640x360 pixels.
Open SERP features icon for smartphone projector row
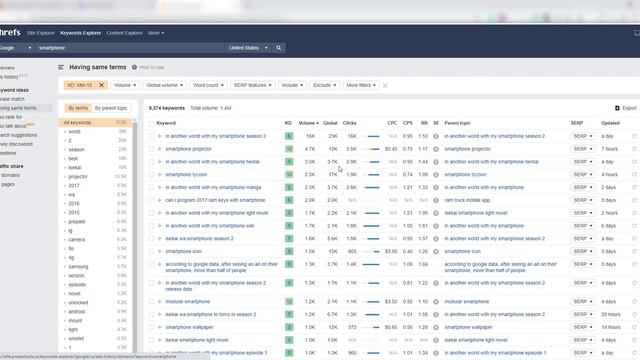[x=436, y=149]
